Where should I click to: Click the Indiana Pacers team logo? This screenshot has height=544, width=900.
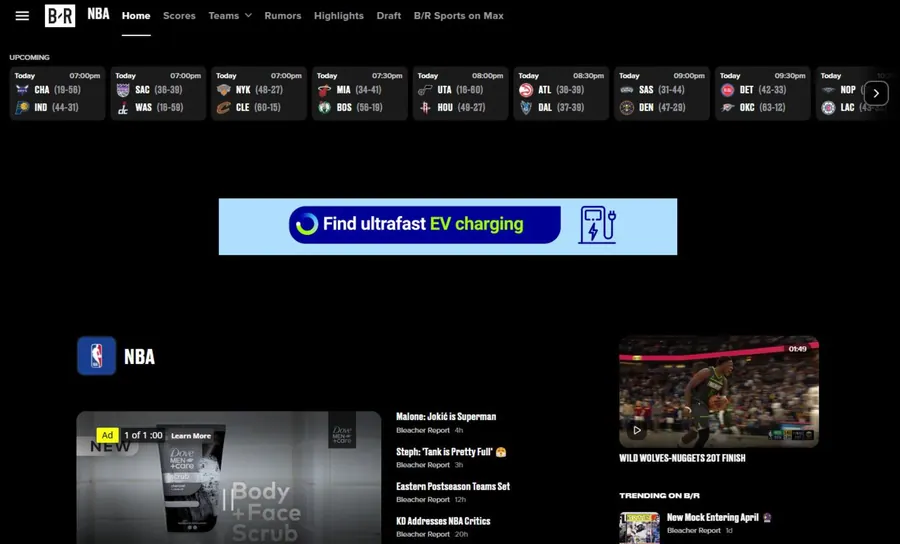tap(22, 107)
